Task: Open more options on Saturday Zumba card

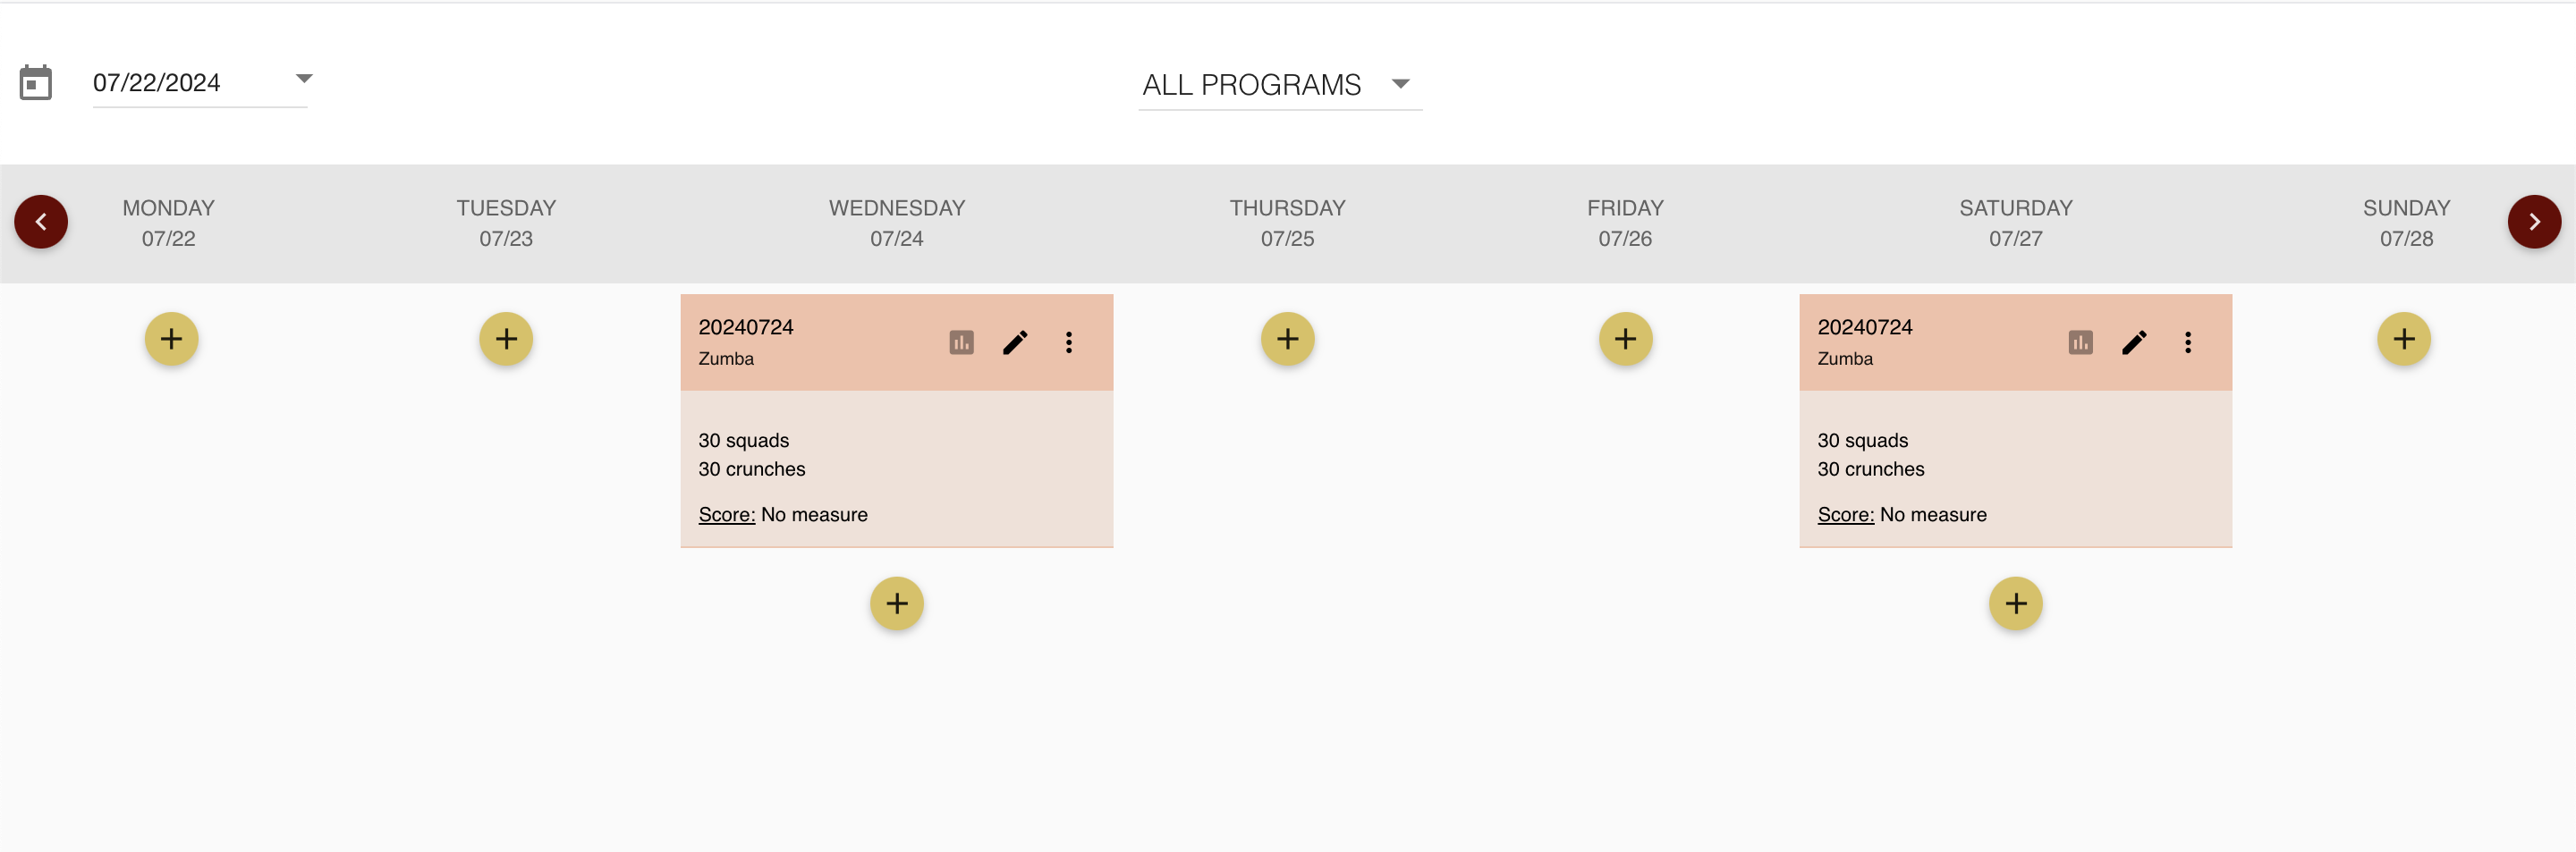Action: click(2188, 343)
